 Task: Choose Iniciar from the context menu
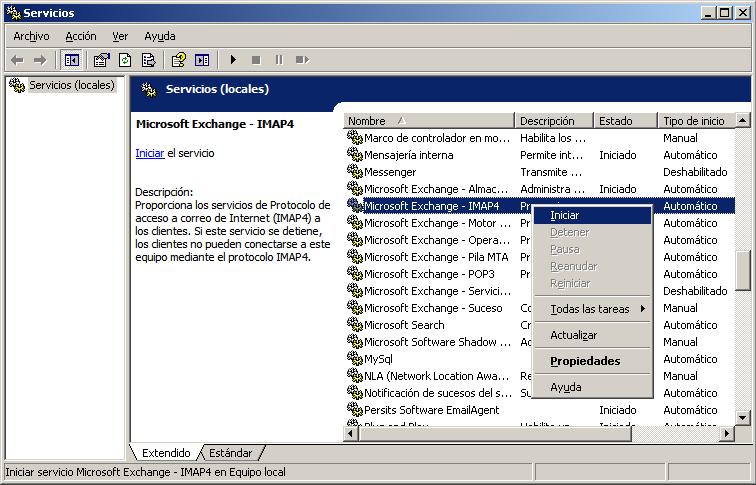(x=565, y=215)
